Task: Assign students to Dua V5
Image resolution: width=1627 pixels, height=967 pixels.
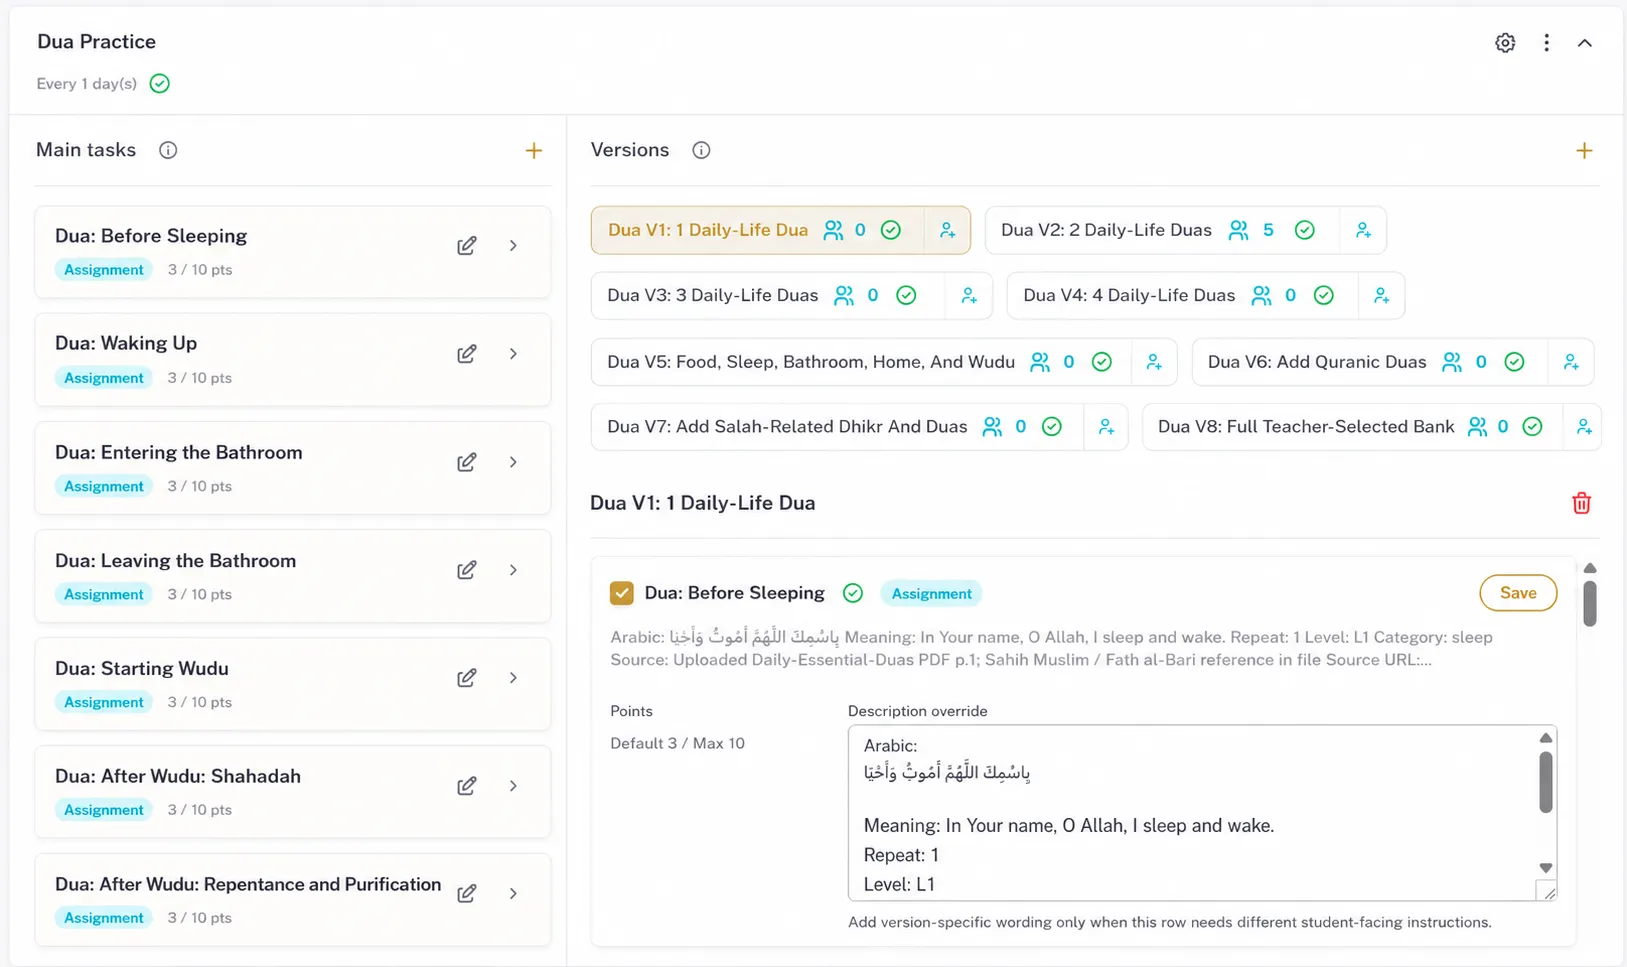Action: 1154,362
